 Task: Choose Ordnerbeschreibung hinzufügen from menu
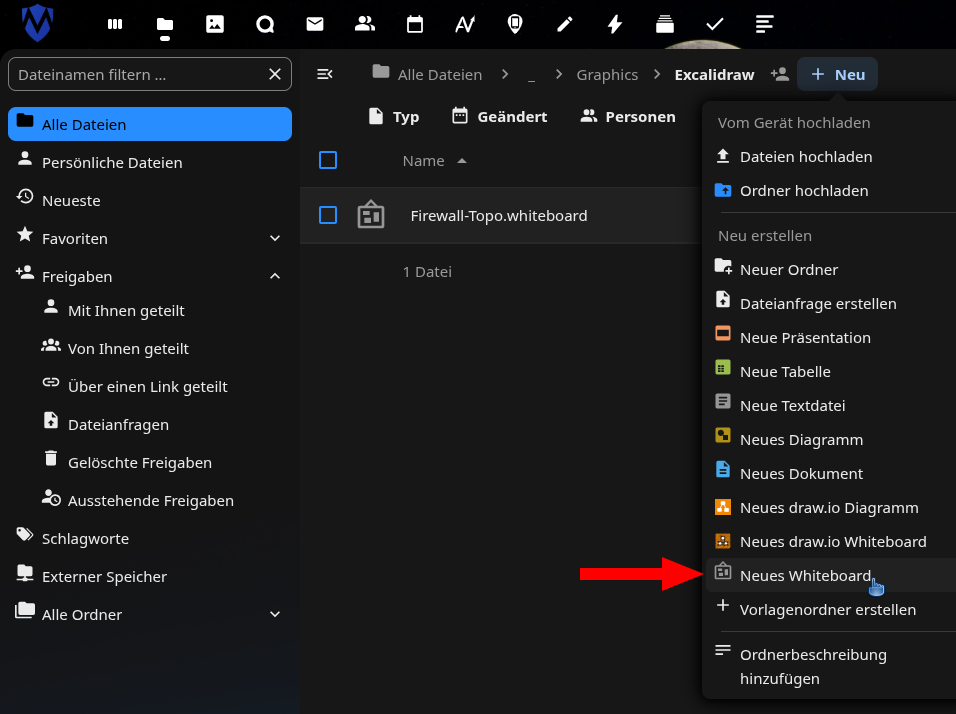click(830, 666)
